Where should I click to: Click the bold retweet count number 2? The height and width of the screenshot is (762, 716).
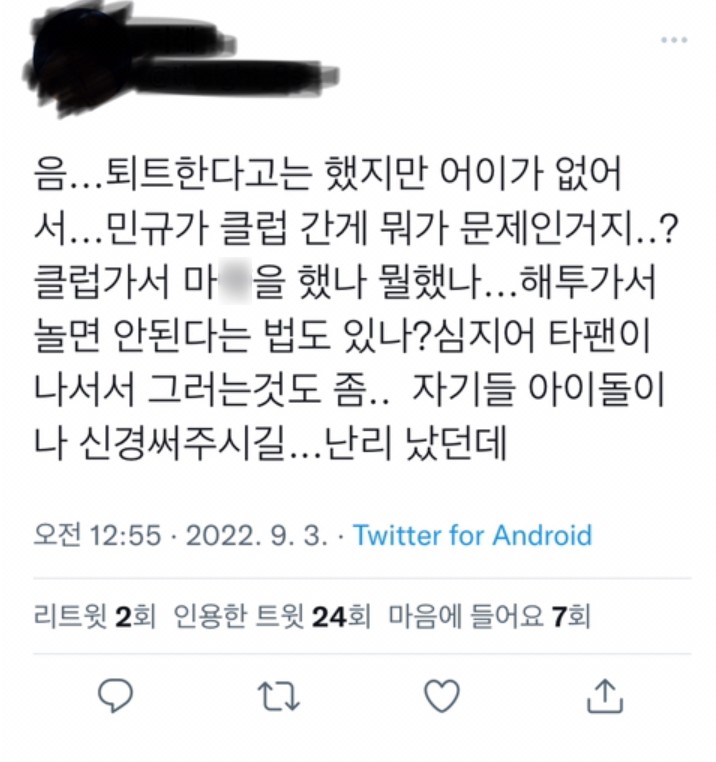tap(124, 617)
